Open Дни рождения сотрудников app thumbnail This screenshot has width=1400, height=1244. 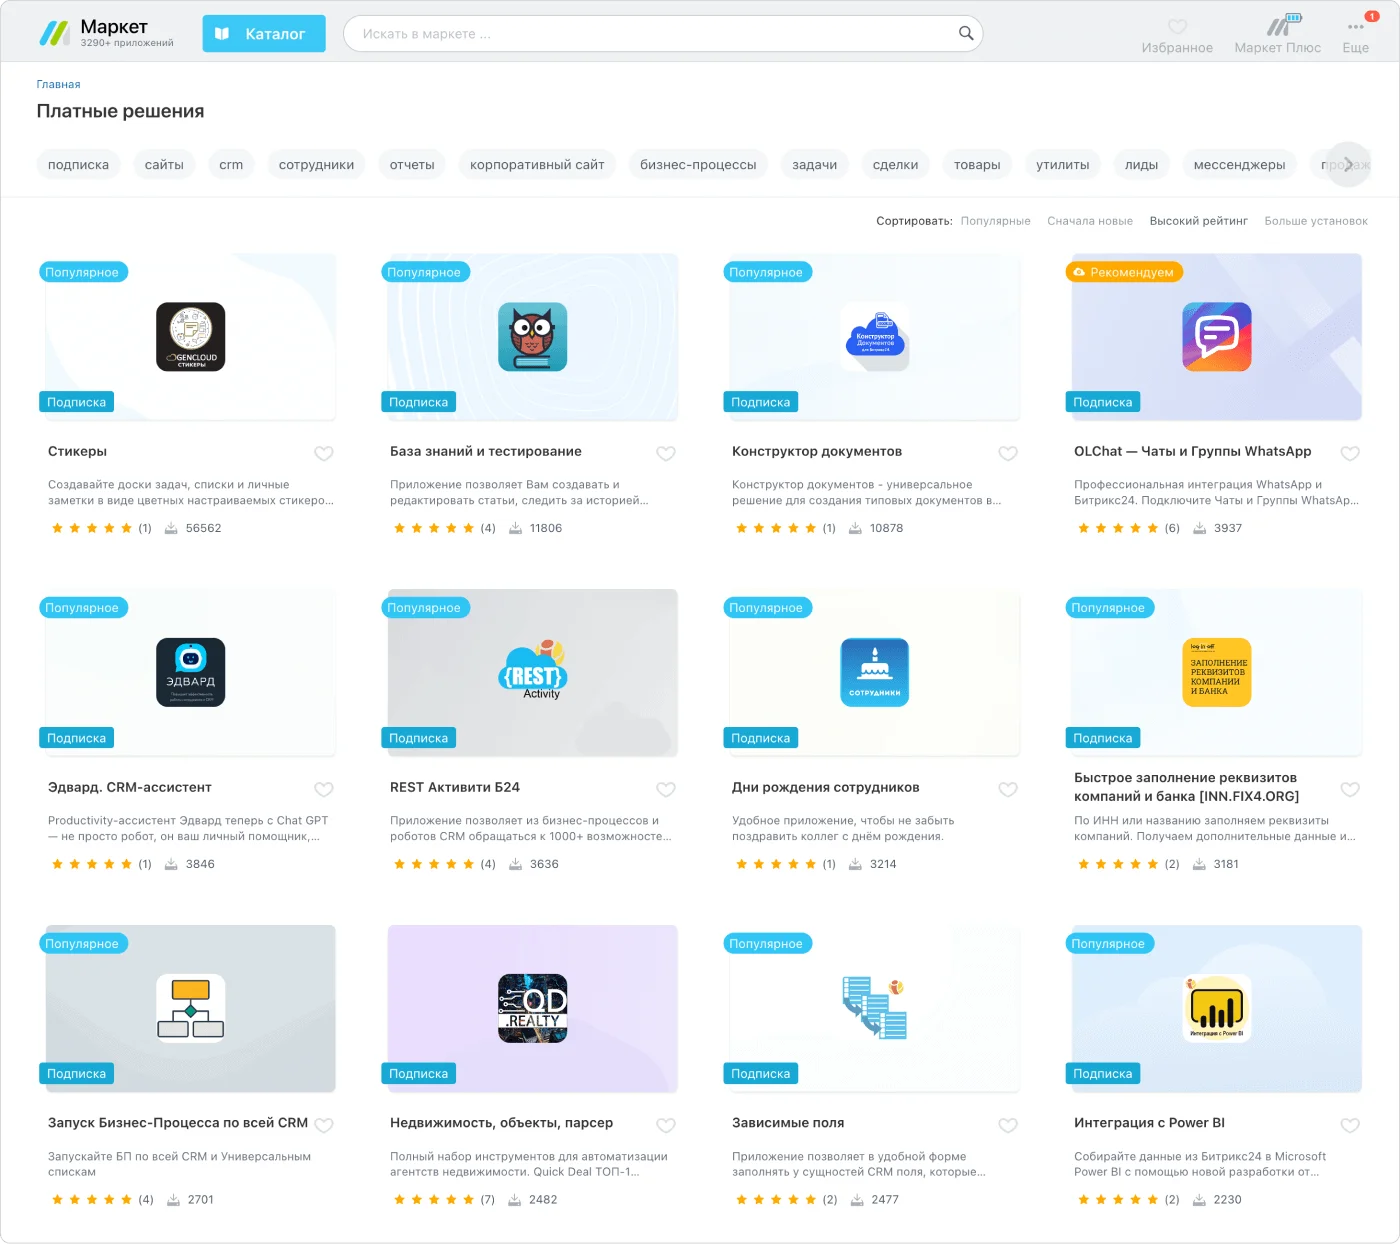pyautogui.click(x=874, y=672)
